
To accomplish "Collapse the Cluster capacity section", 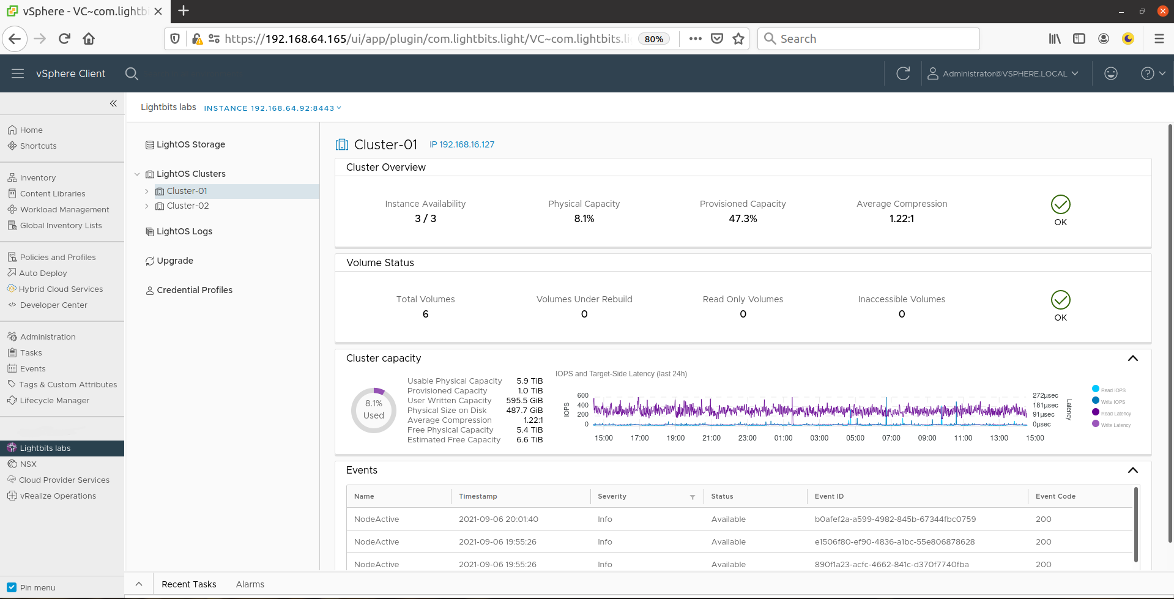I will pos(1132,358).
